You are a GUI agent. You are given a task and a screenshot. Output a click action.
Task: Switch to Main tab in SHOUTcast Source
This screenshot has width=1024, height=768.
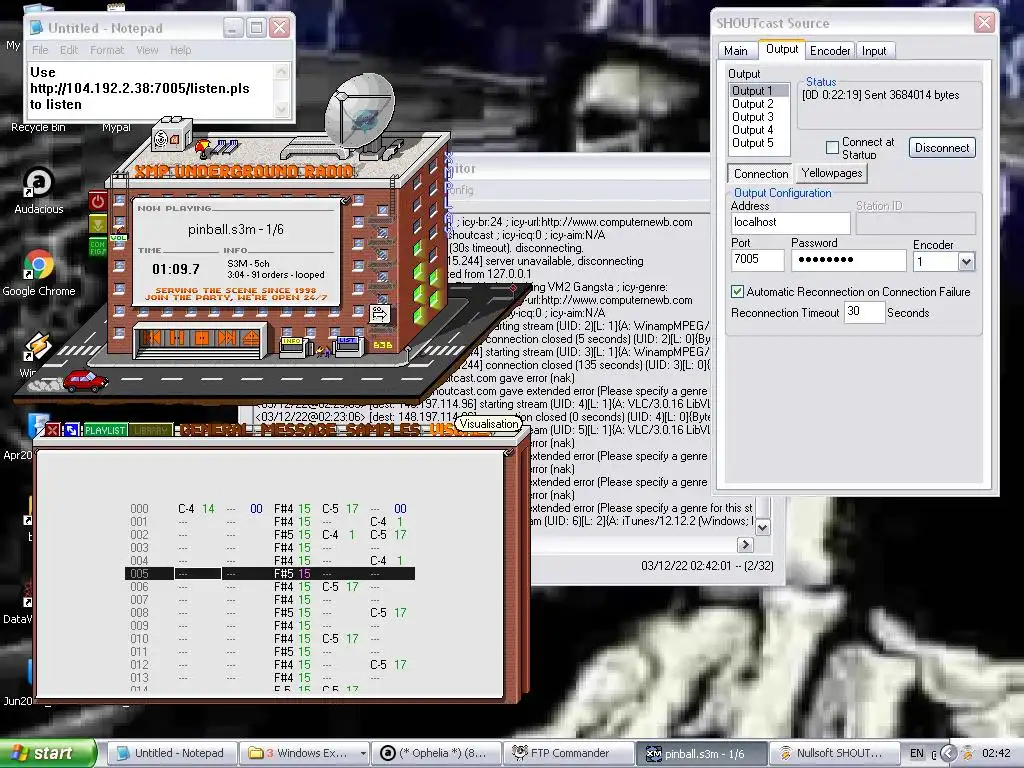pyautogui.click(x=735, y=50)
